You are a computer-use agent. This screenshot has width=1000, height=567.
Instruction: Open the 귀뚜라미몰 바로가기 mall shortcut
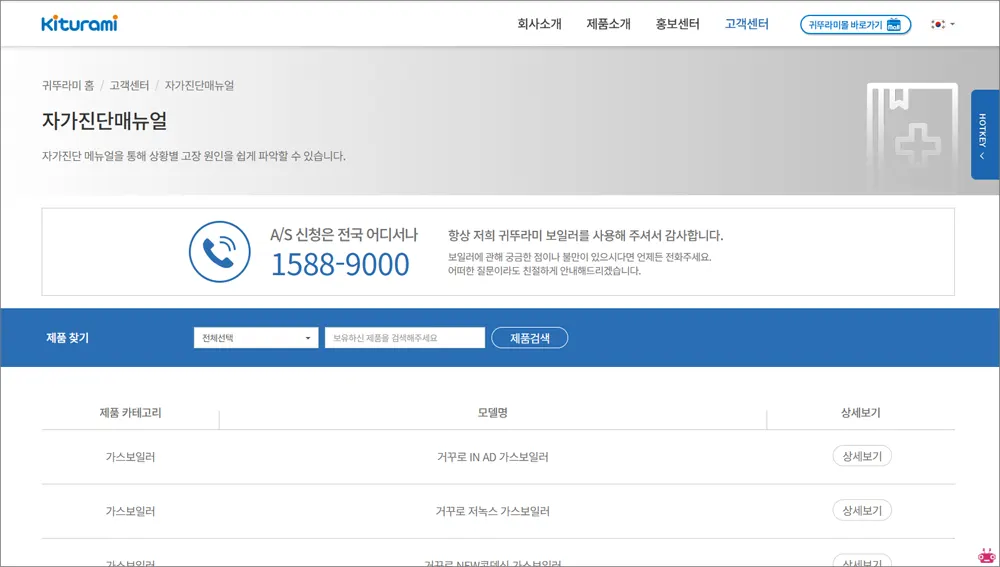[x=855, y=24]
